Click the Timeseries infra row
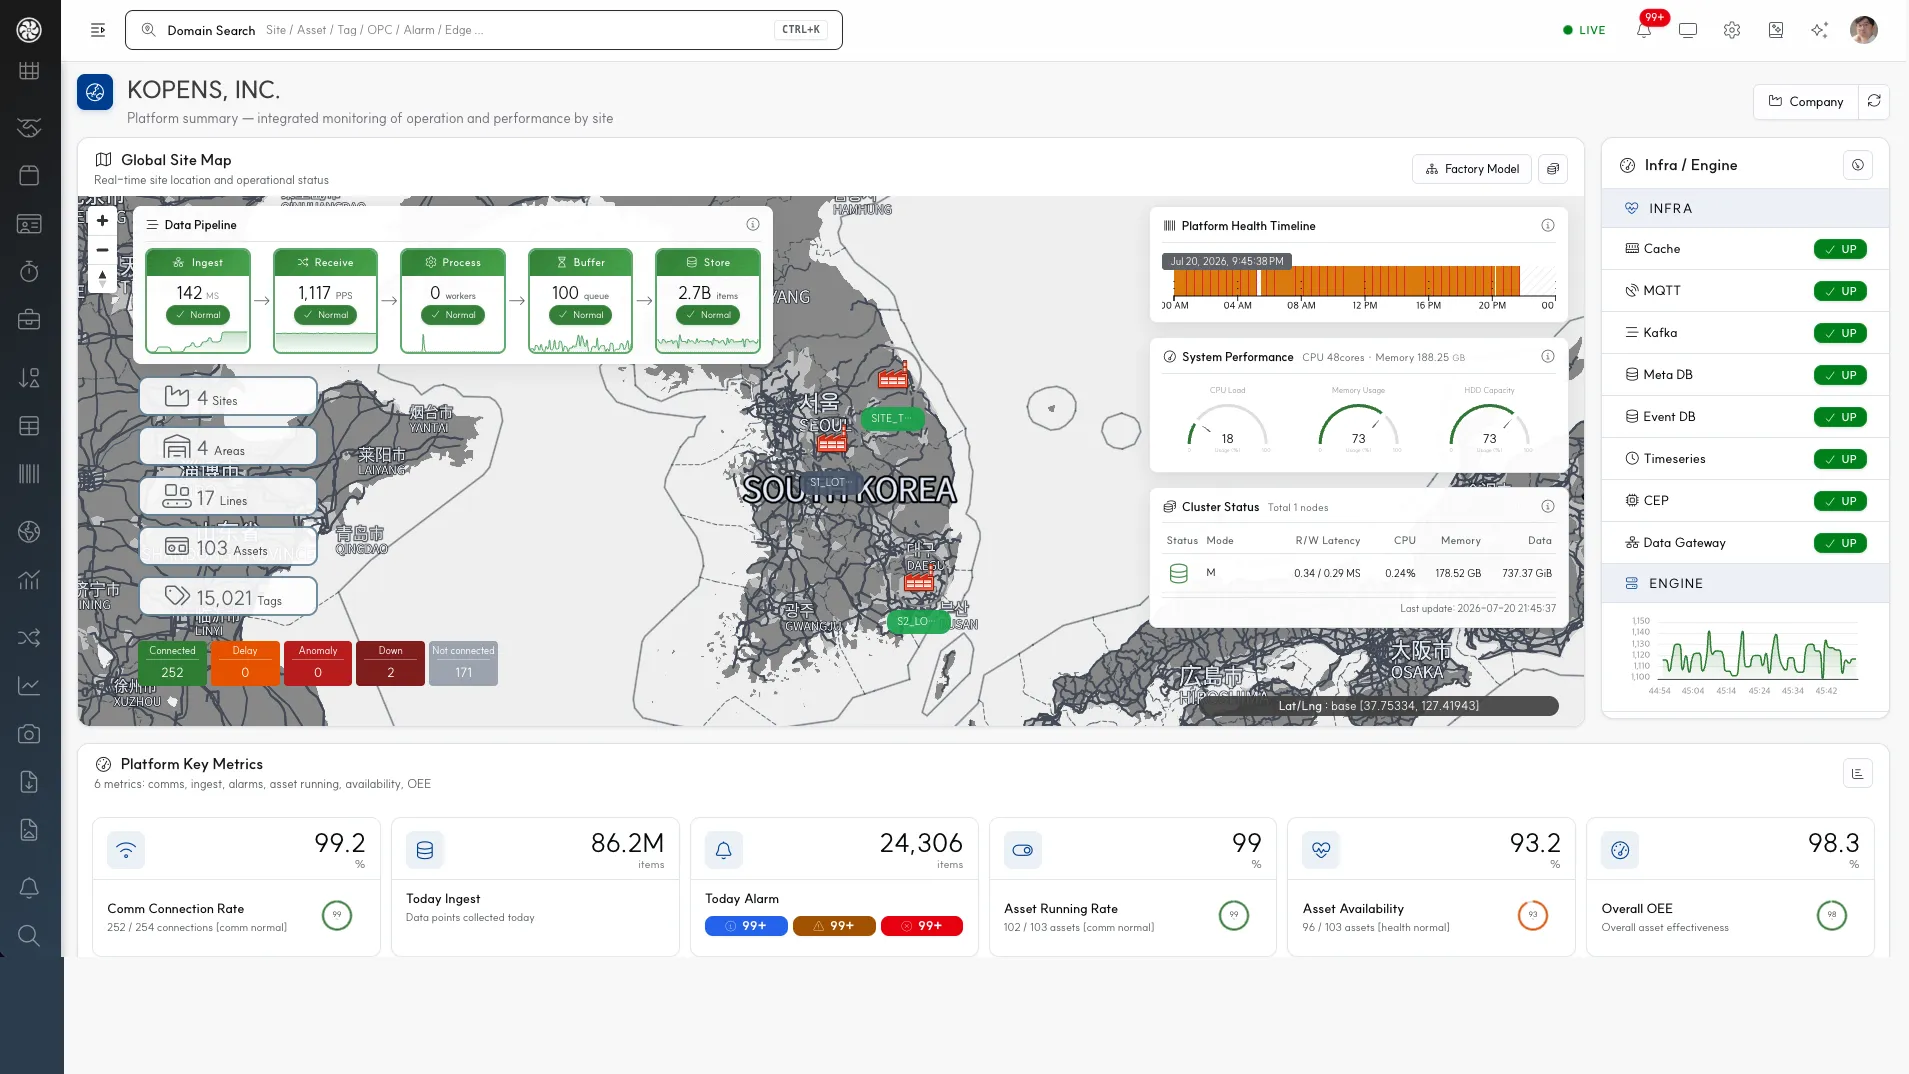 [1745, 459]
